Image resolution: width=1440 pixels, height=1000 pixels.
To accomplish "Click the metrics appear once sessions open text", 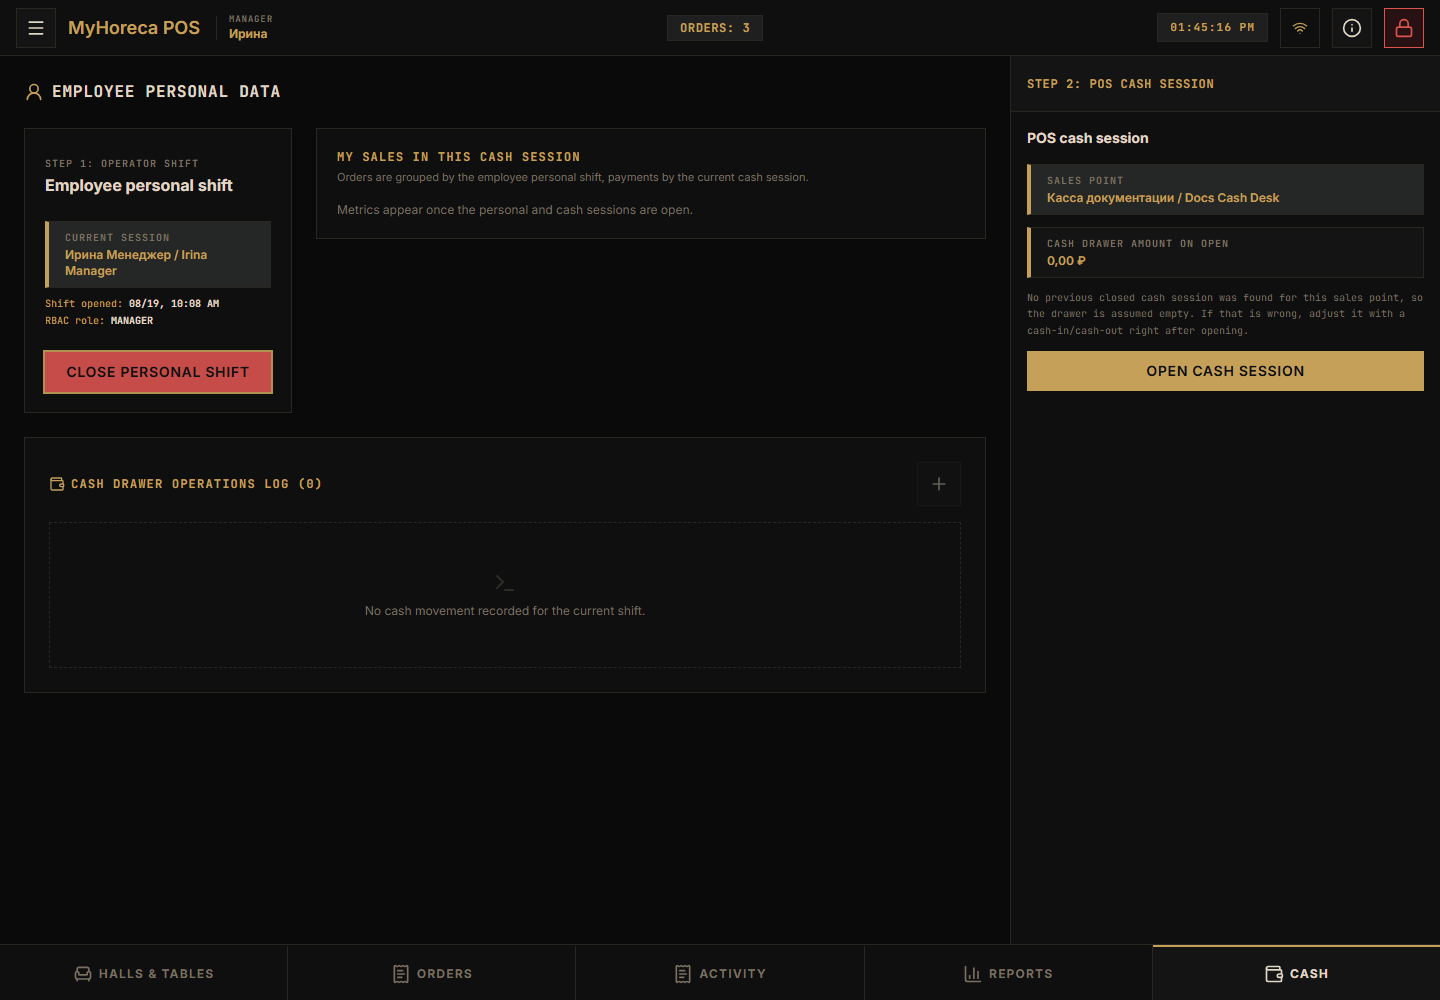I will (515, 210).
